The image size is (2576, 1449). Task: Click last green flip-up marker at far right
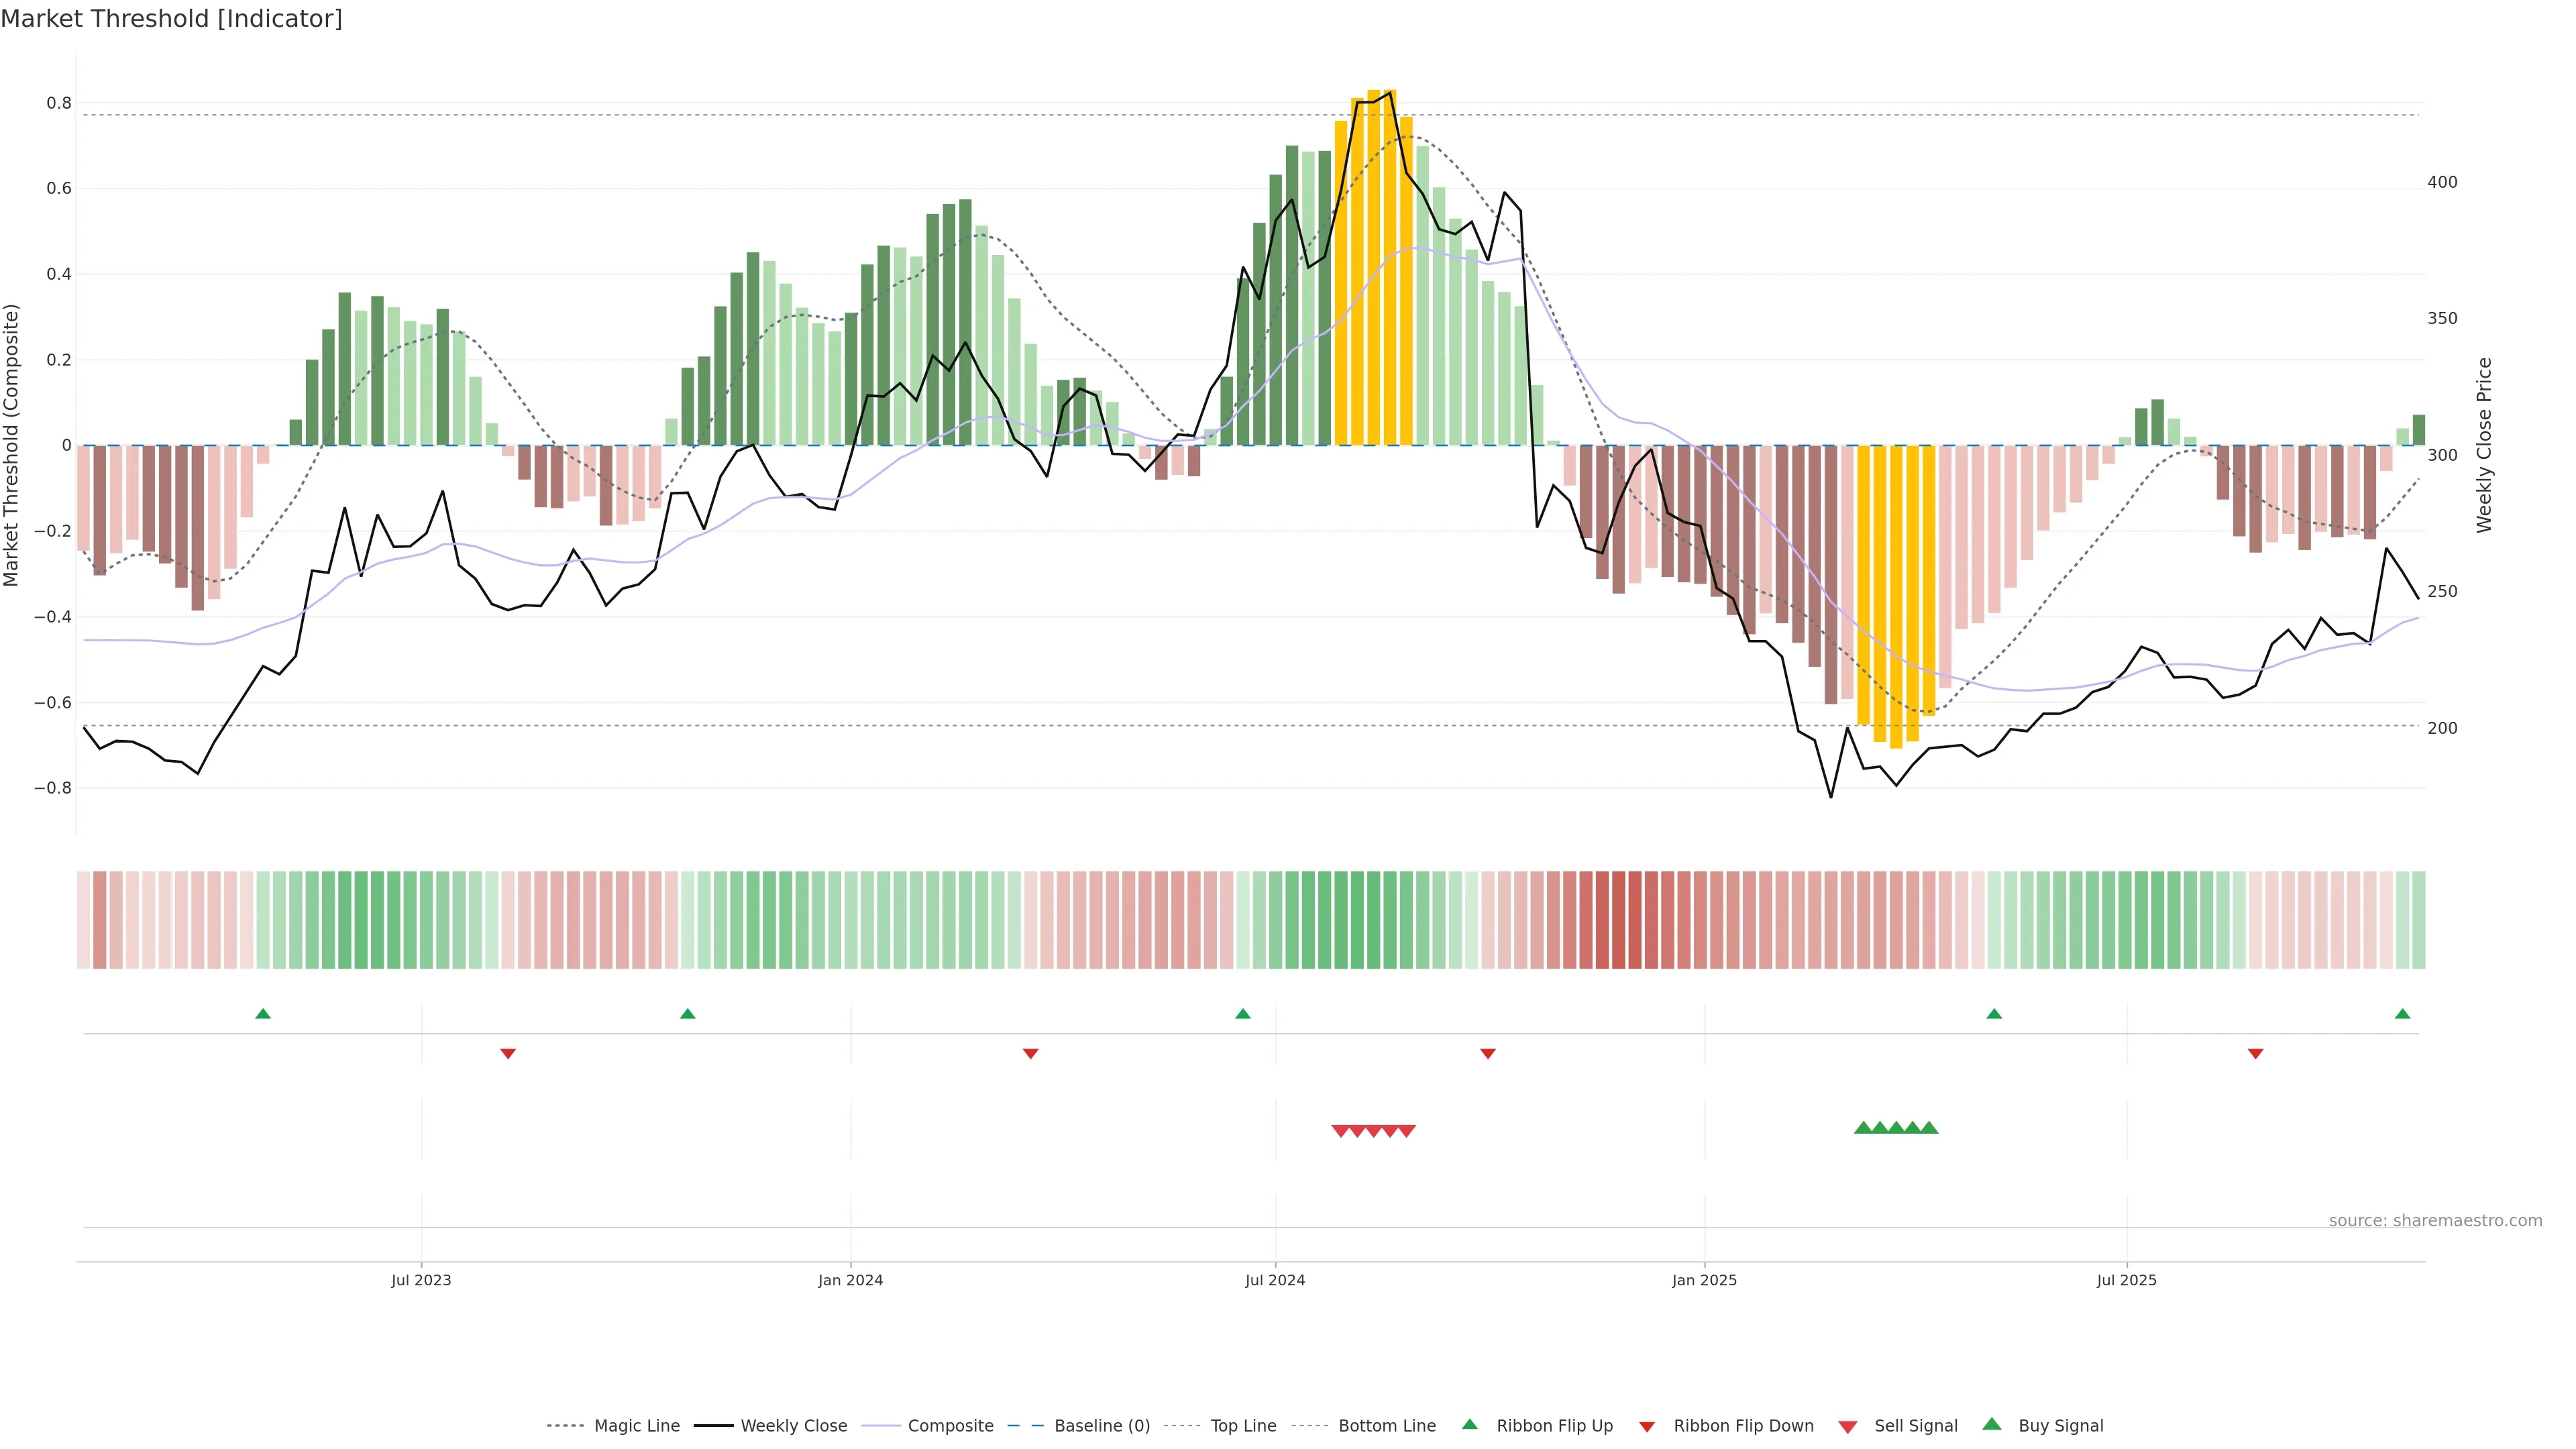[2402, 1014]
